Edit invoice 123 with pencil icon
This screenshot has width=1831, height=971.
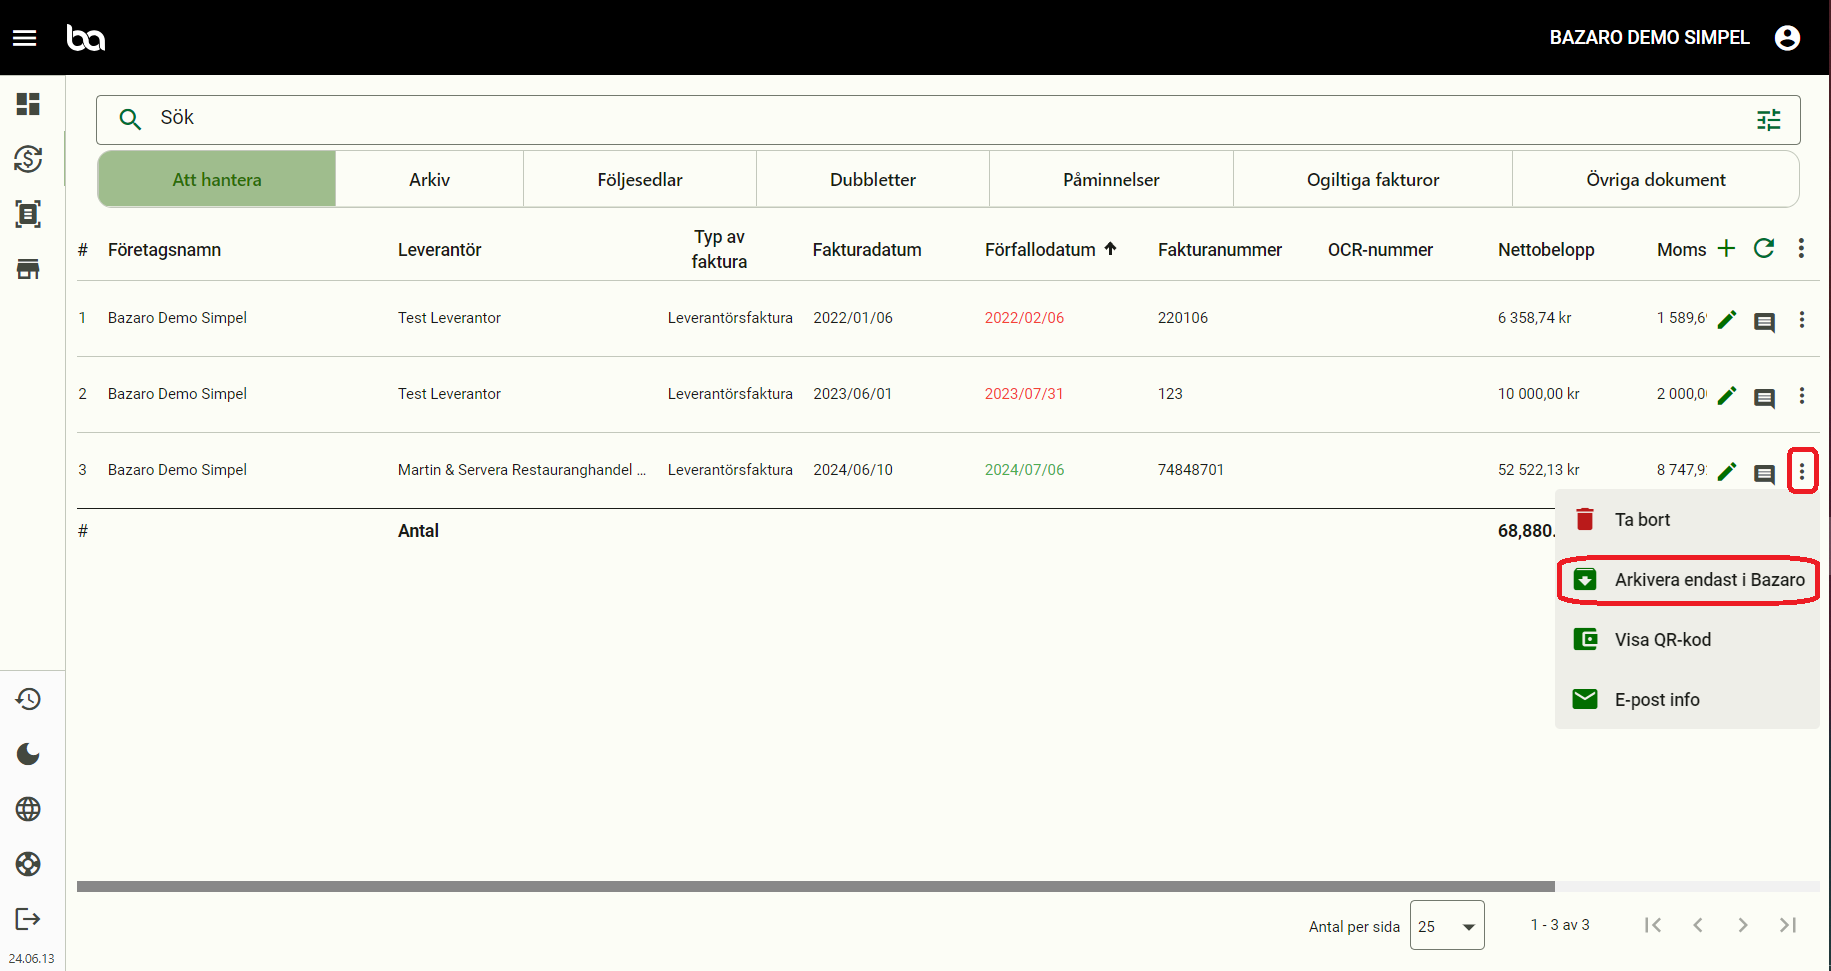(x=1727, y=396)
